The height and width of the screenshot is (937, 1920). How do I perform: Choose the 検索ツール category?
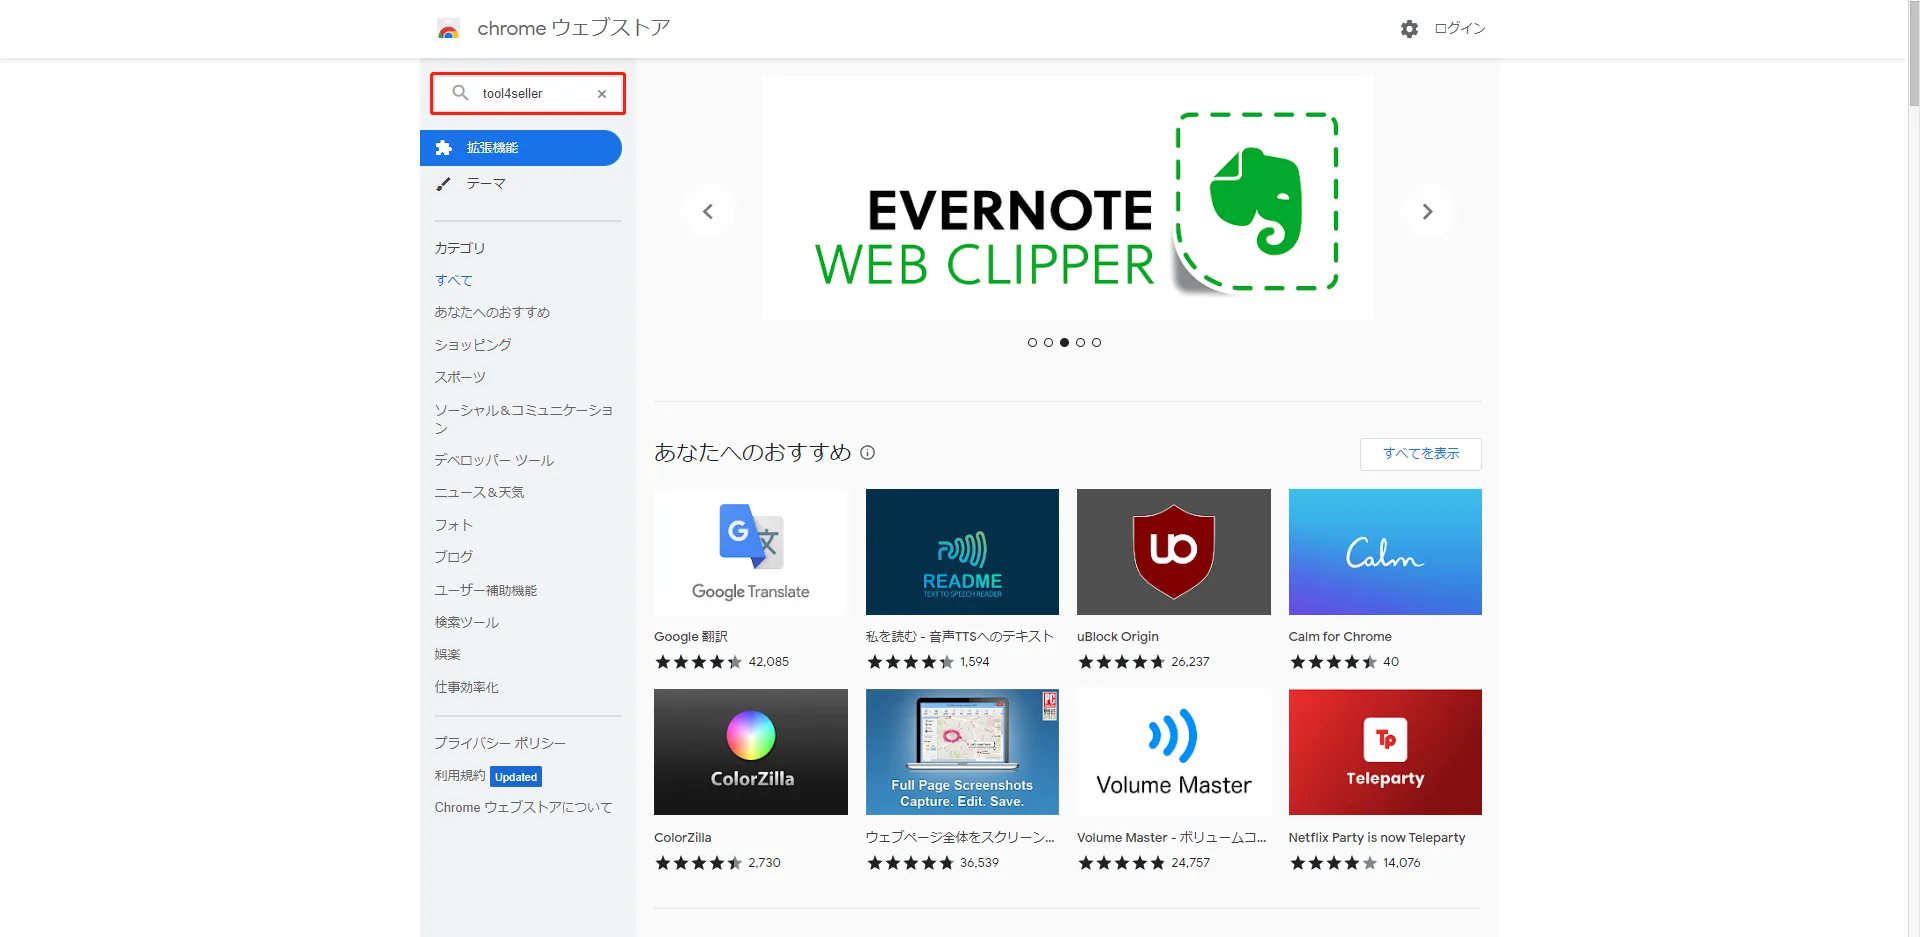[467, 622]
